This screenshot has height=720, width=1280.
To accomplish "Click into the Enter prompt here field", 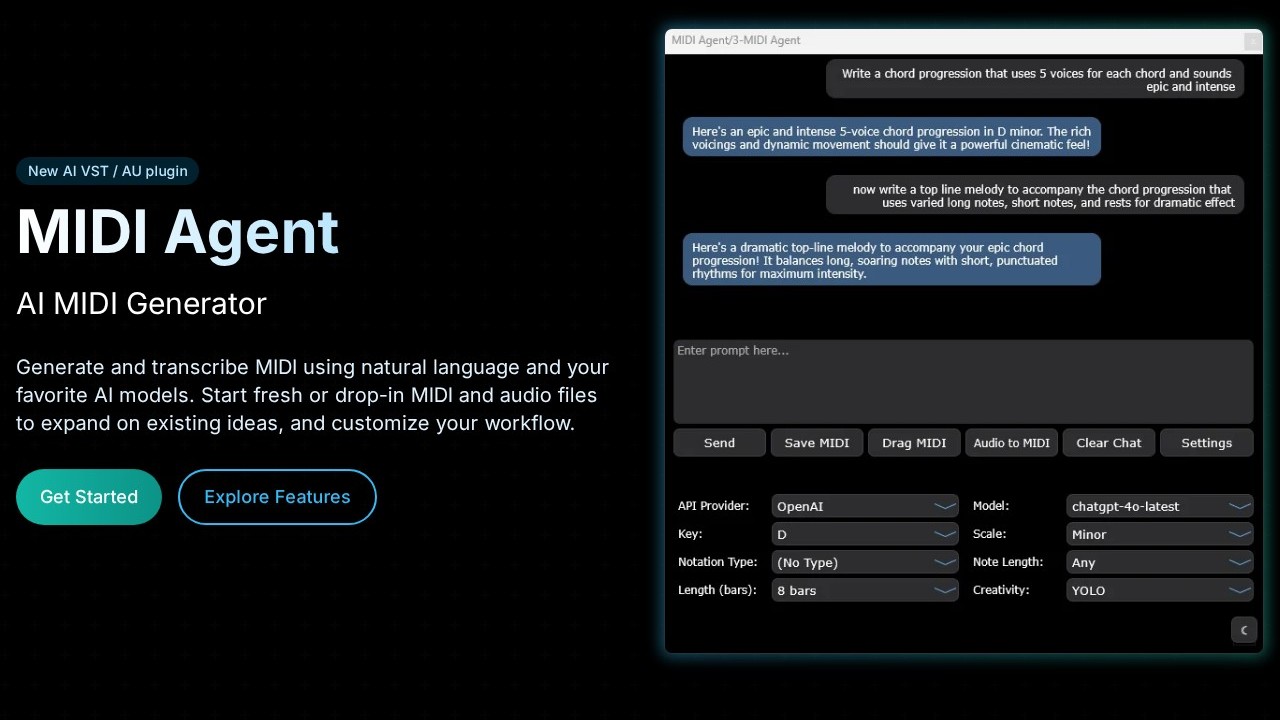I will pyautogui.click(x=963, y=382).
